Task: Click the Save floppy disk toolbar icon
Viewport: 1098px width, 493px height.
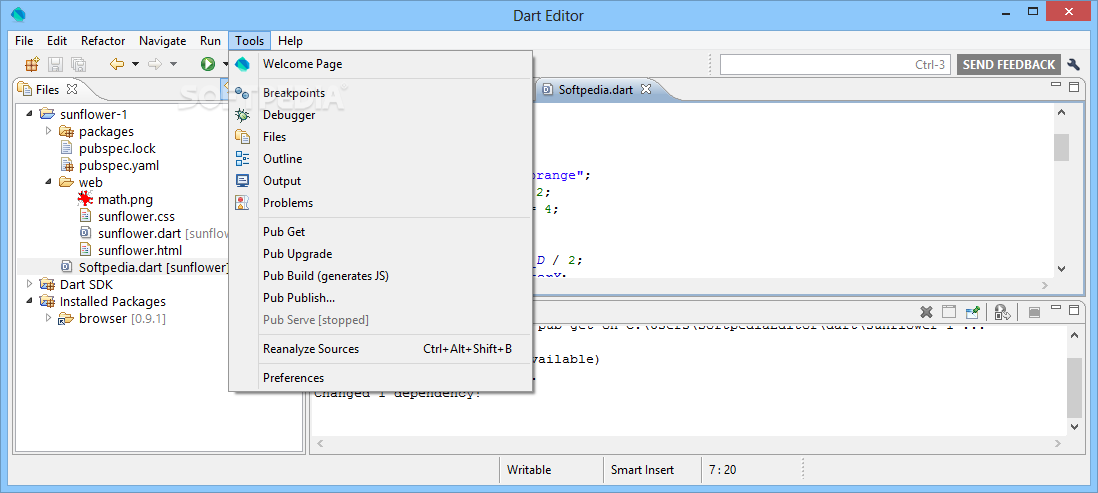Action: [x=55, y=64]
